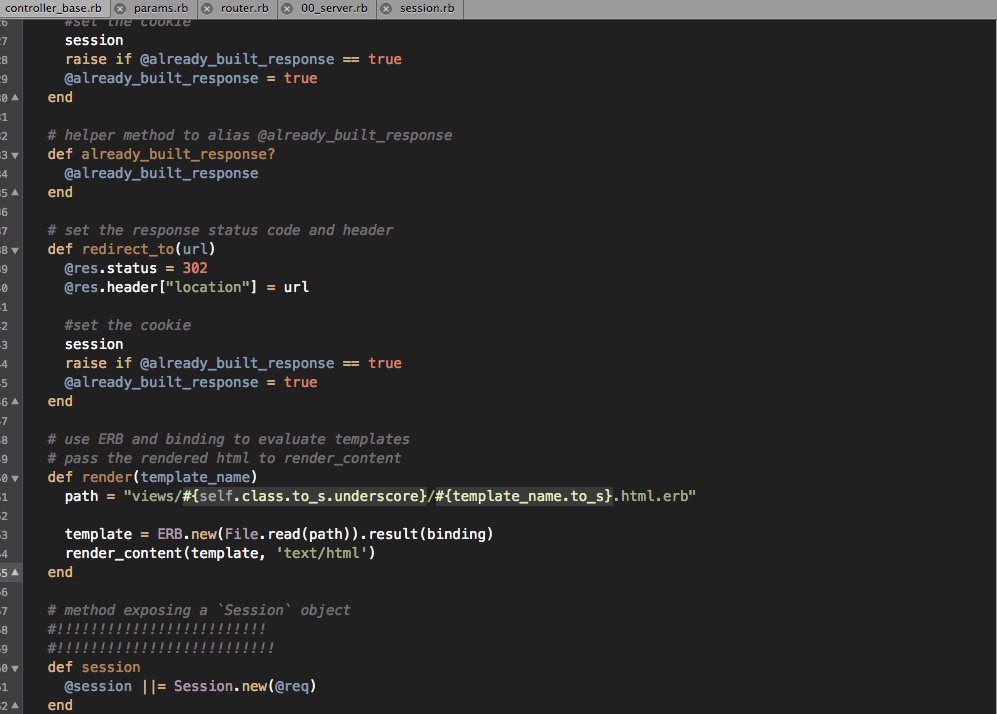Select the router.rb tab
This screenshot has height=714, width=997.
pos(244,9)
